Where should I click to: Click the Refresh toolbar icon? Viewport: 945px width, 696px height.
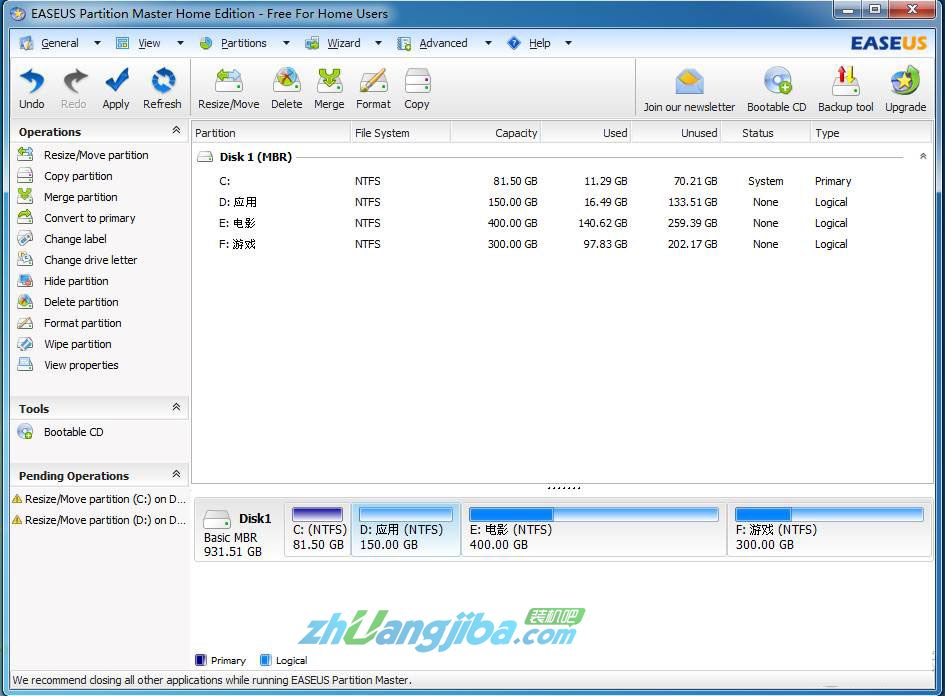162,88
